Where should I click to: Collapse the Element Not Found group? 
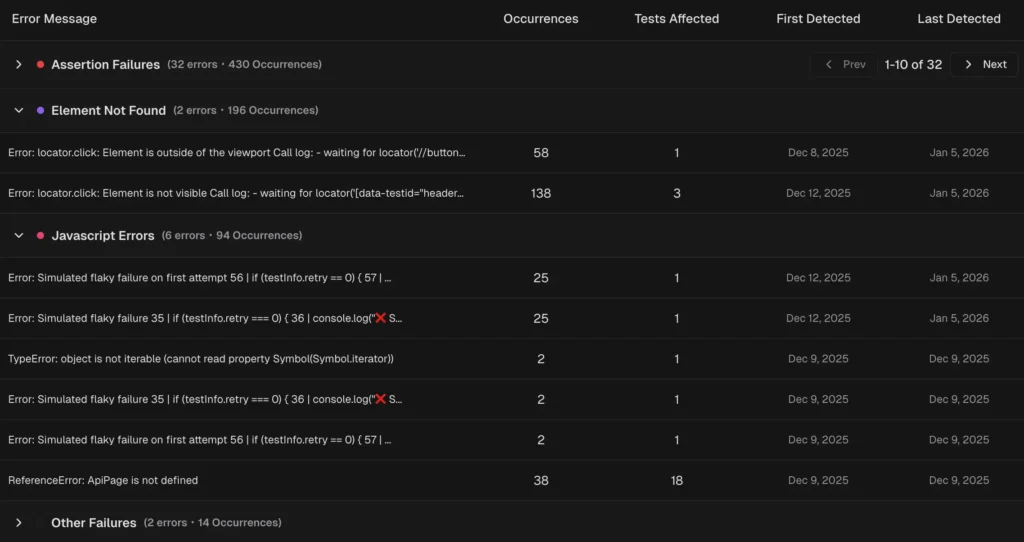18,111
